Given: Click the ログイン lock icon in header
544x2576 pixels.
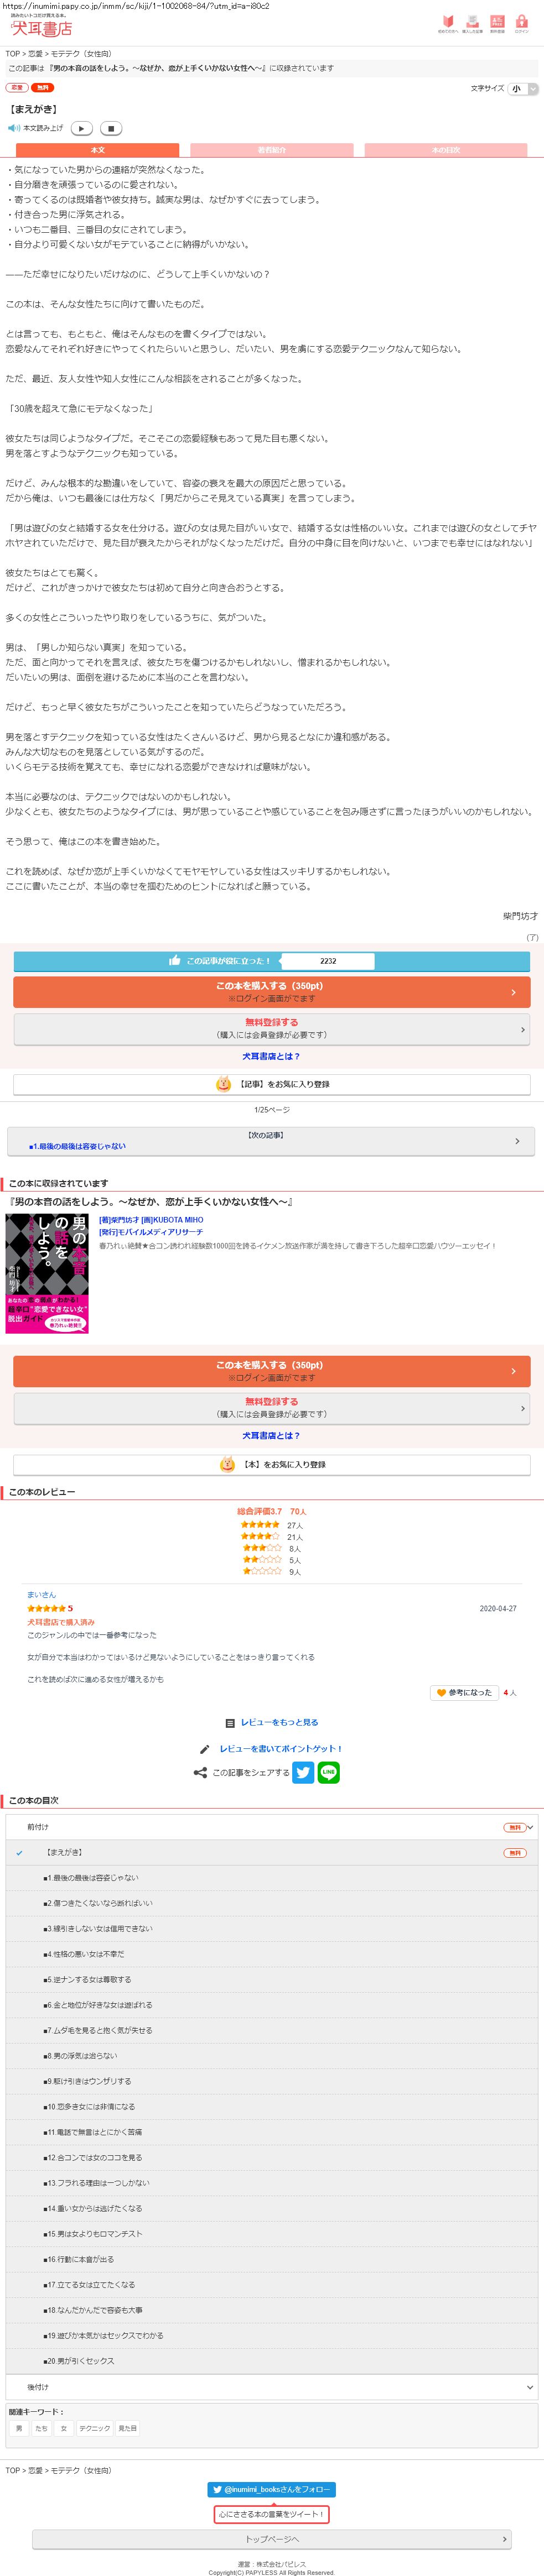Looking at the screenshot, I should tap(522, 24).
